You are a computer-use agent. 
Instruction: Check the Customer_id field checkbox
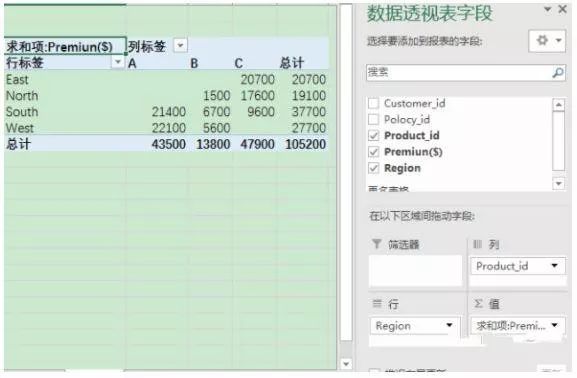point(374,103)
